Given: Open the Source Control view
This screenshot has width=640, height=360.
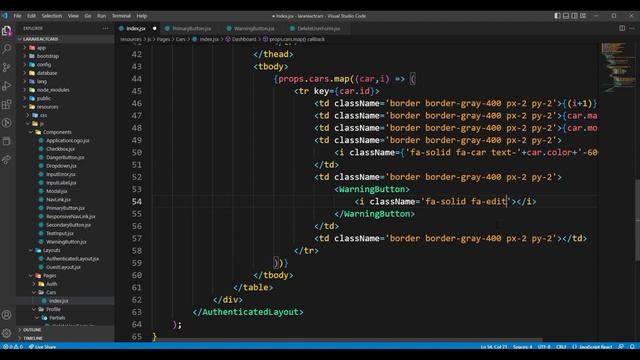Looking at the screenshot, I should click(7, 67).
